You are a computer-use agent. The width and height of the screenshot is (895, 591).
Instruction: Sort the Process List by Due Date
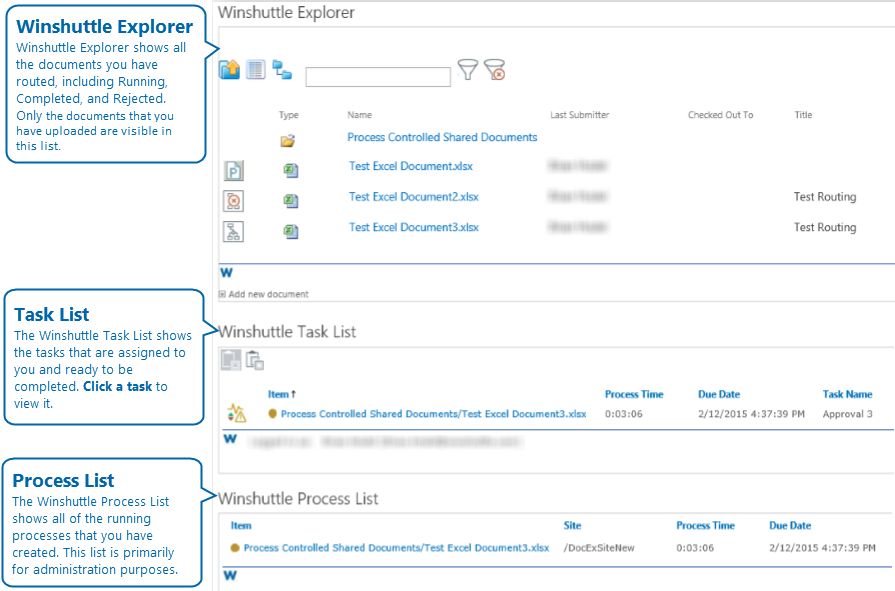point(791,525)
